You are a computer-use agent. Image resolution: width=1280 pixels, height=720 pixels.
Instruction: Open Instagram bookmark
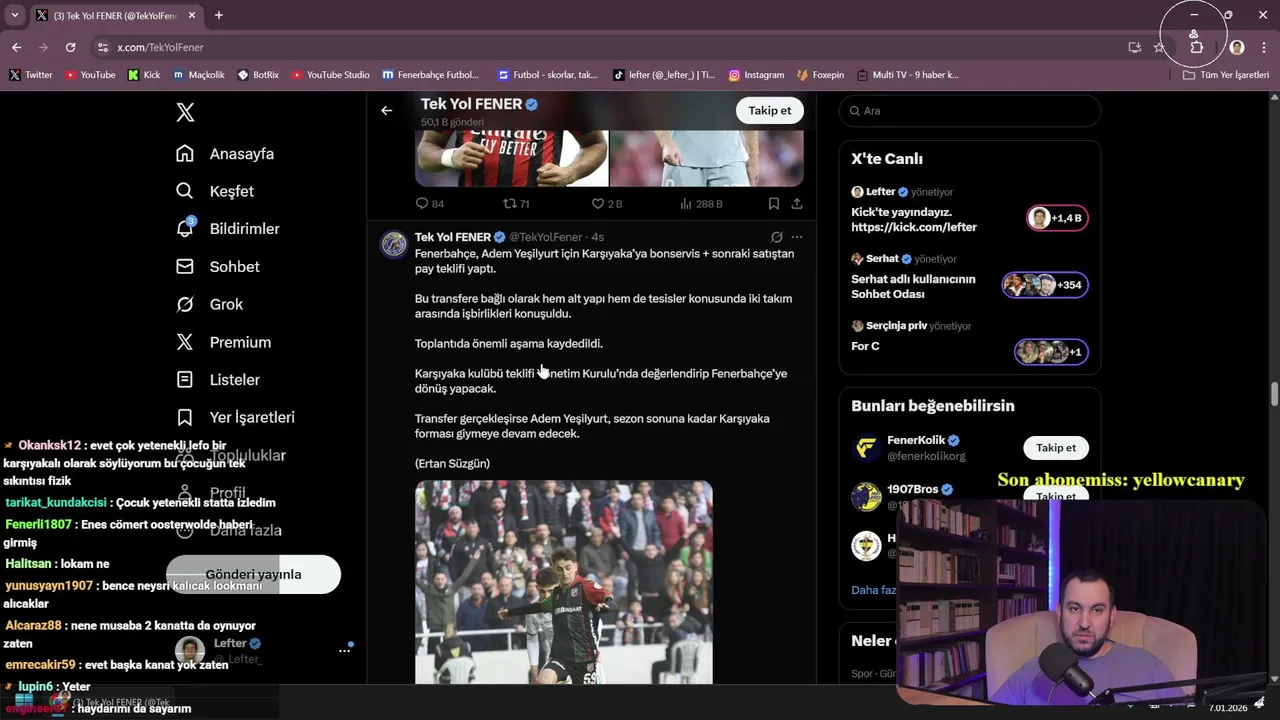click(756, 75)
